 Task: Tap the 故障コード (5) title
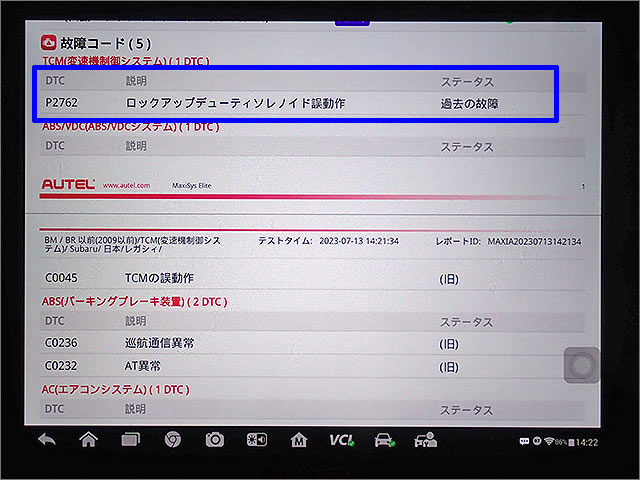coord(106,43)
